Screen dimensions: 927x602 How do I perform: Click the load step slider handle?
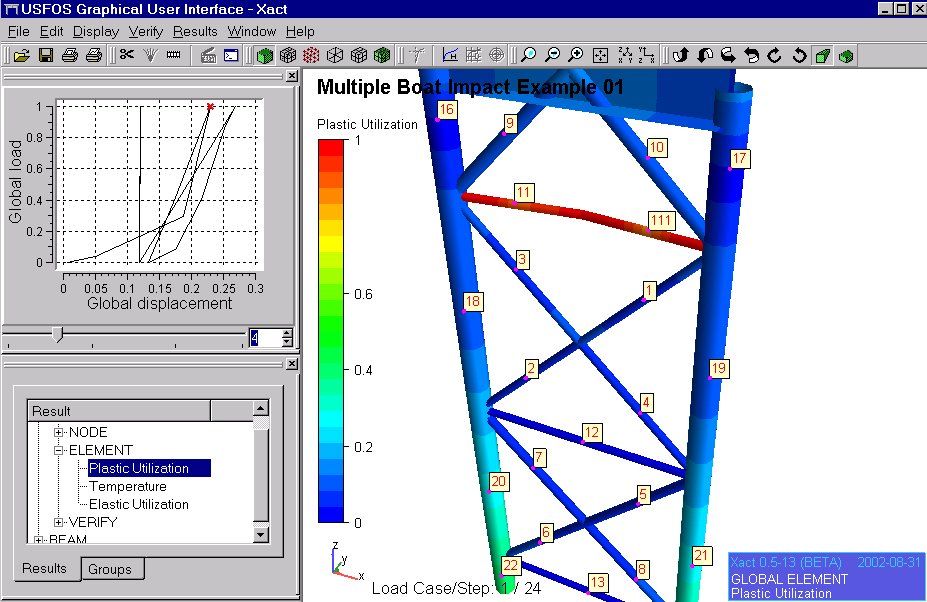coord(57,336)
